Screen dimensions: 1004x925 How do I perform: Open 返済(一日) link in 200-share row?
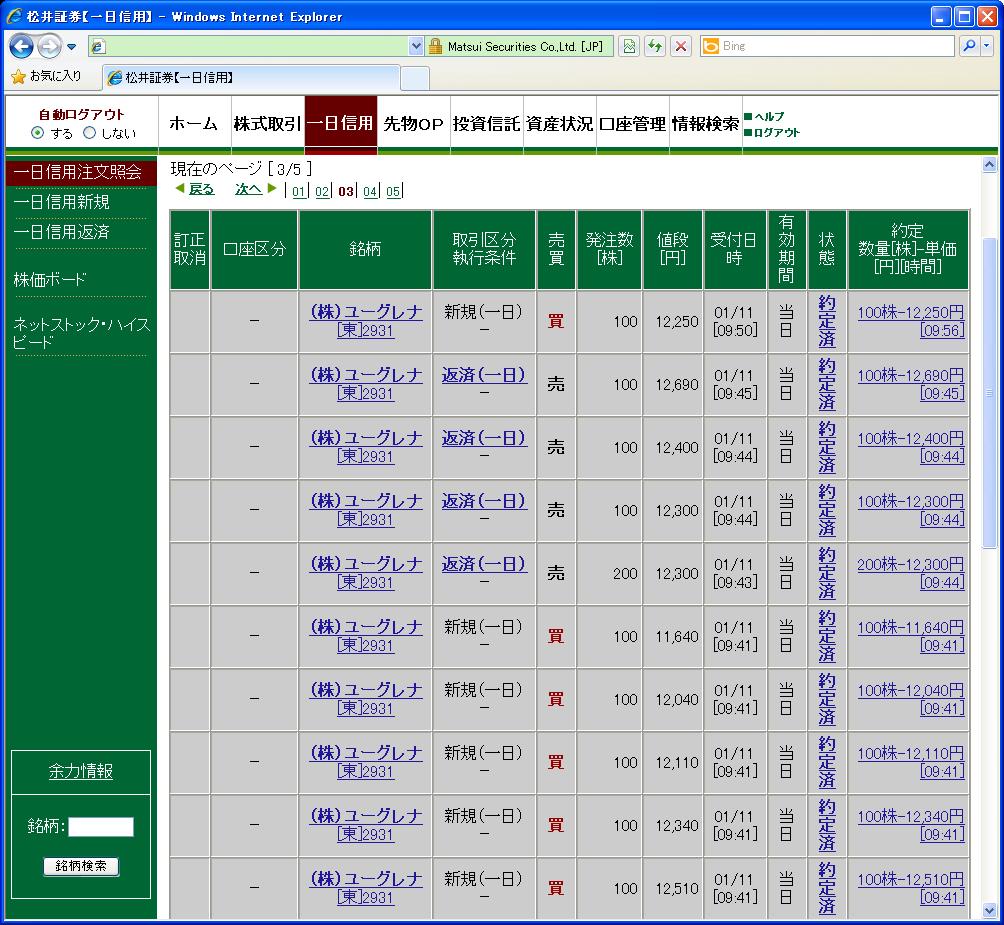point(485,564)
